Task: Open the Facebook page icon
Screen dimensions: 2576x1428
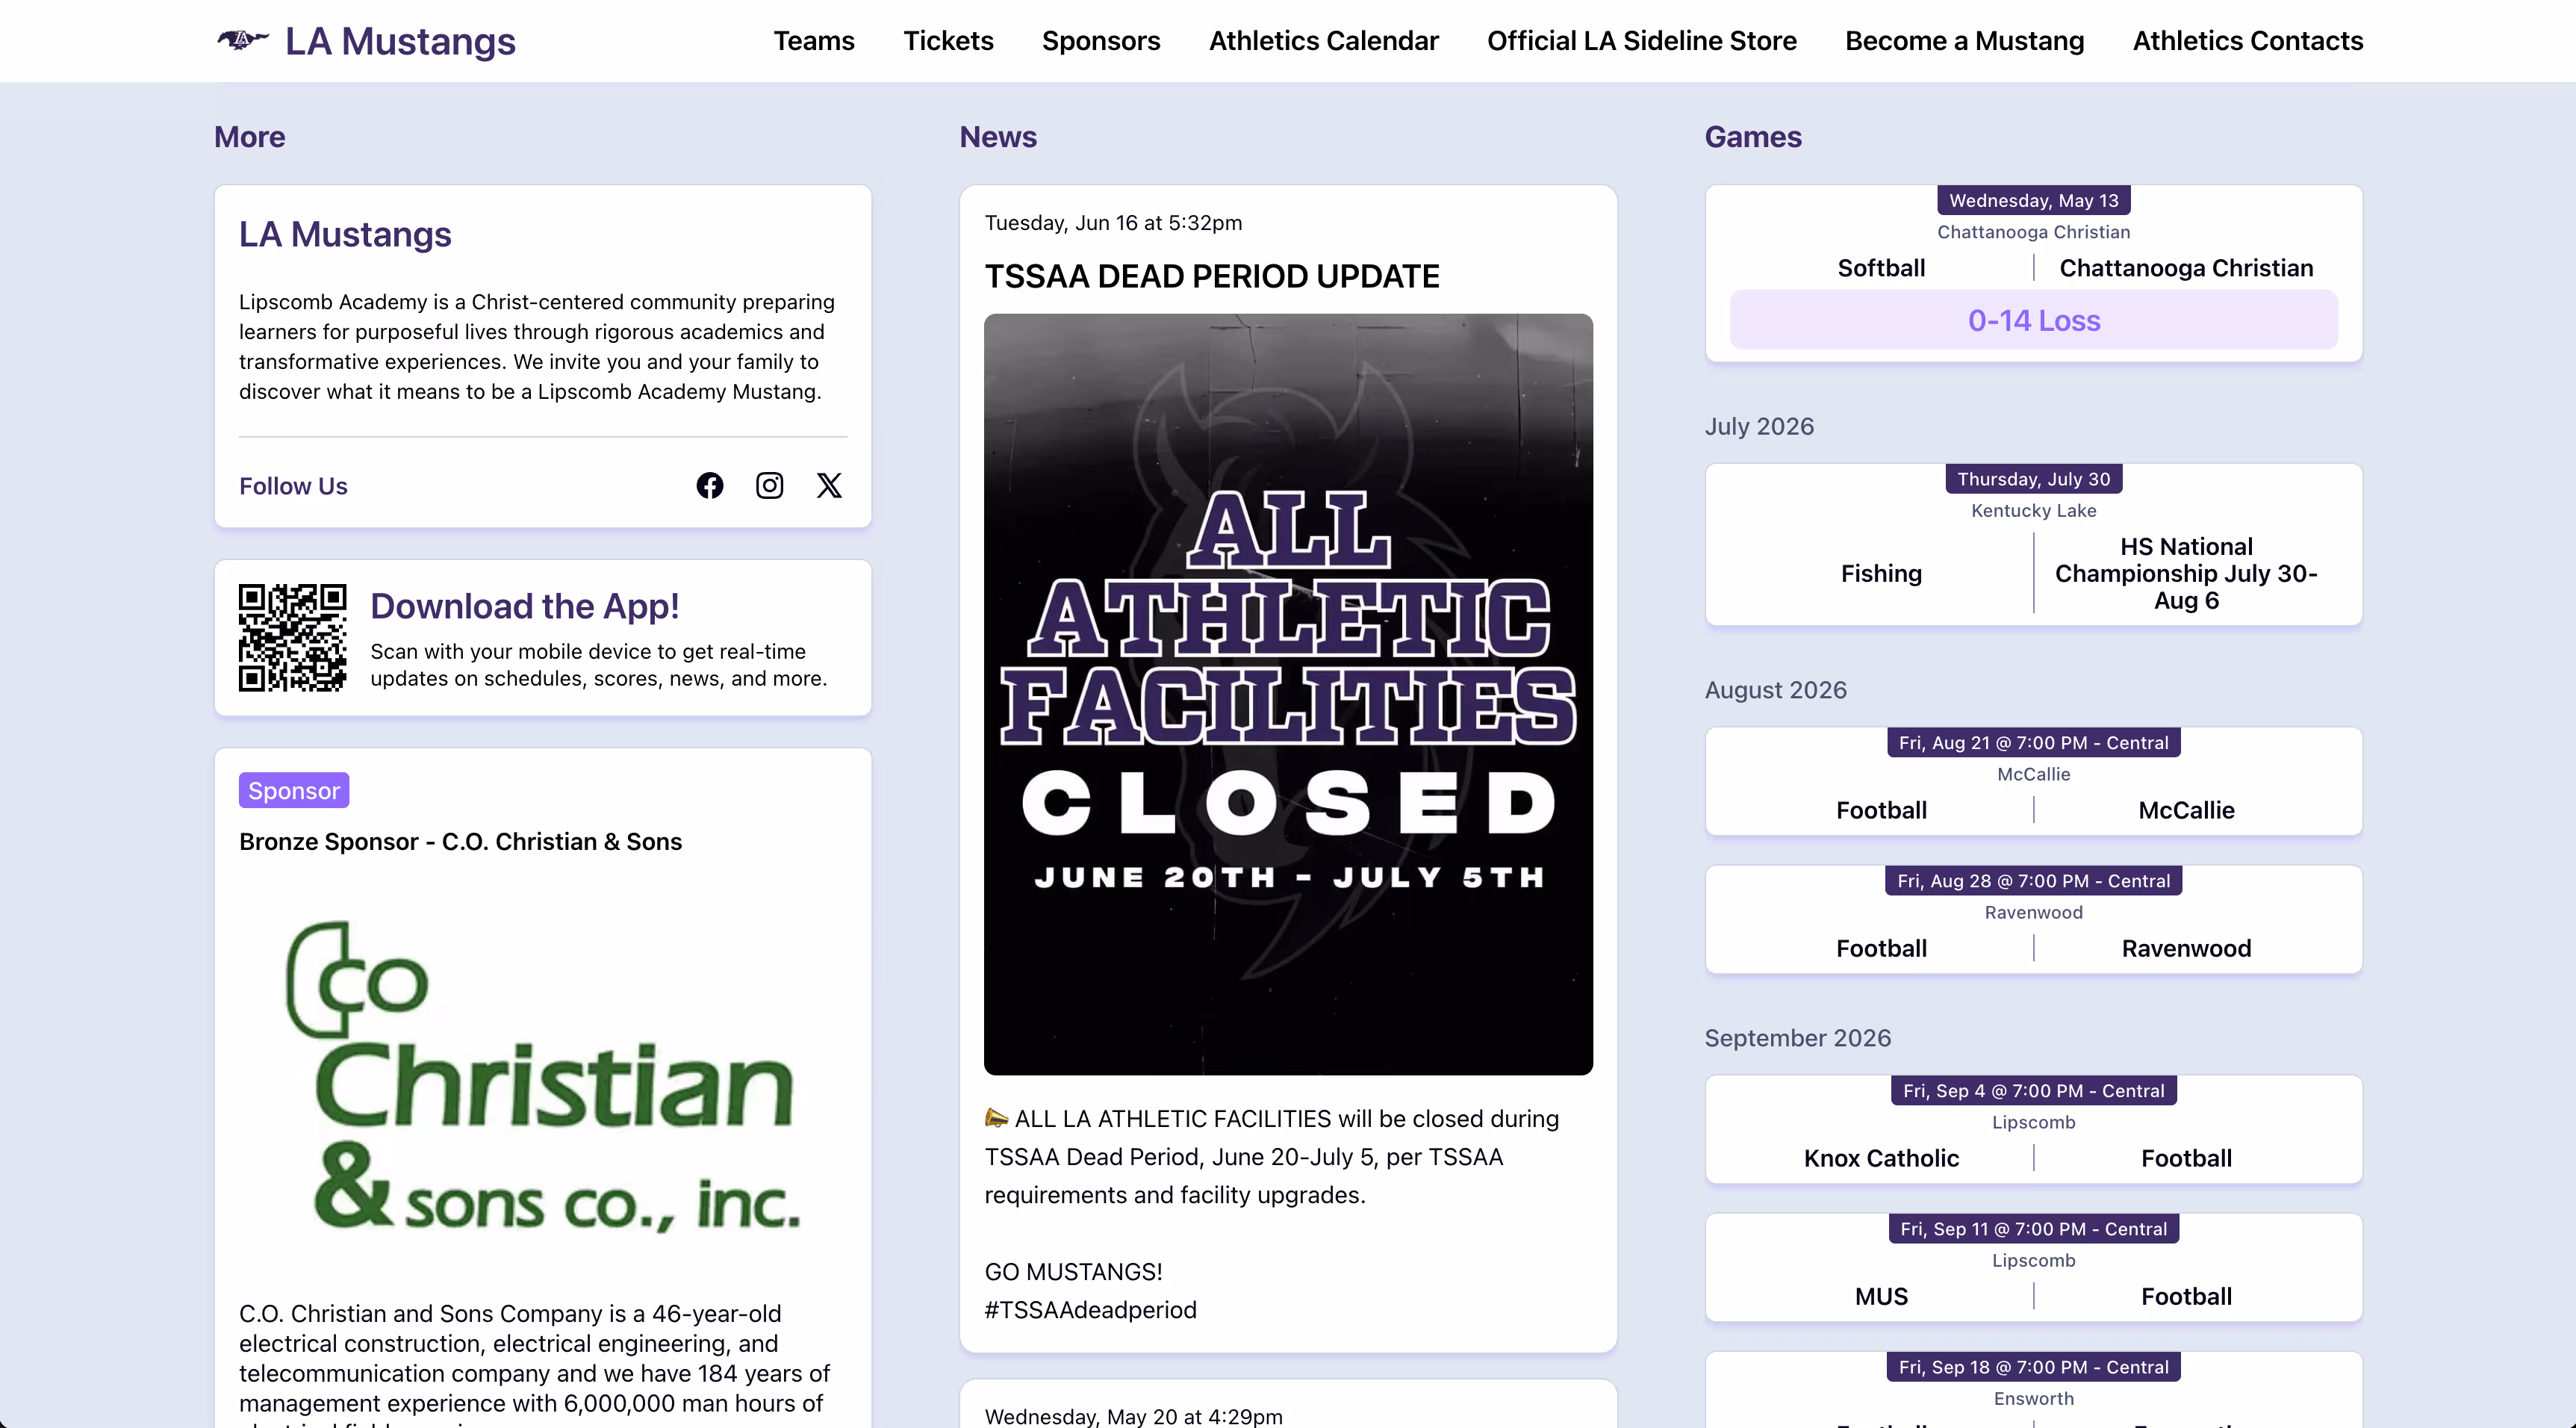Action: 710,485
